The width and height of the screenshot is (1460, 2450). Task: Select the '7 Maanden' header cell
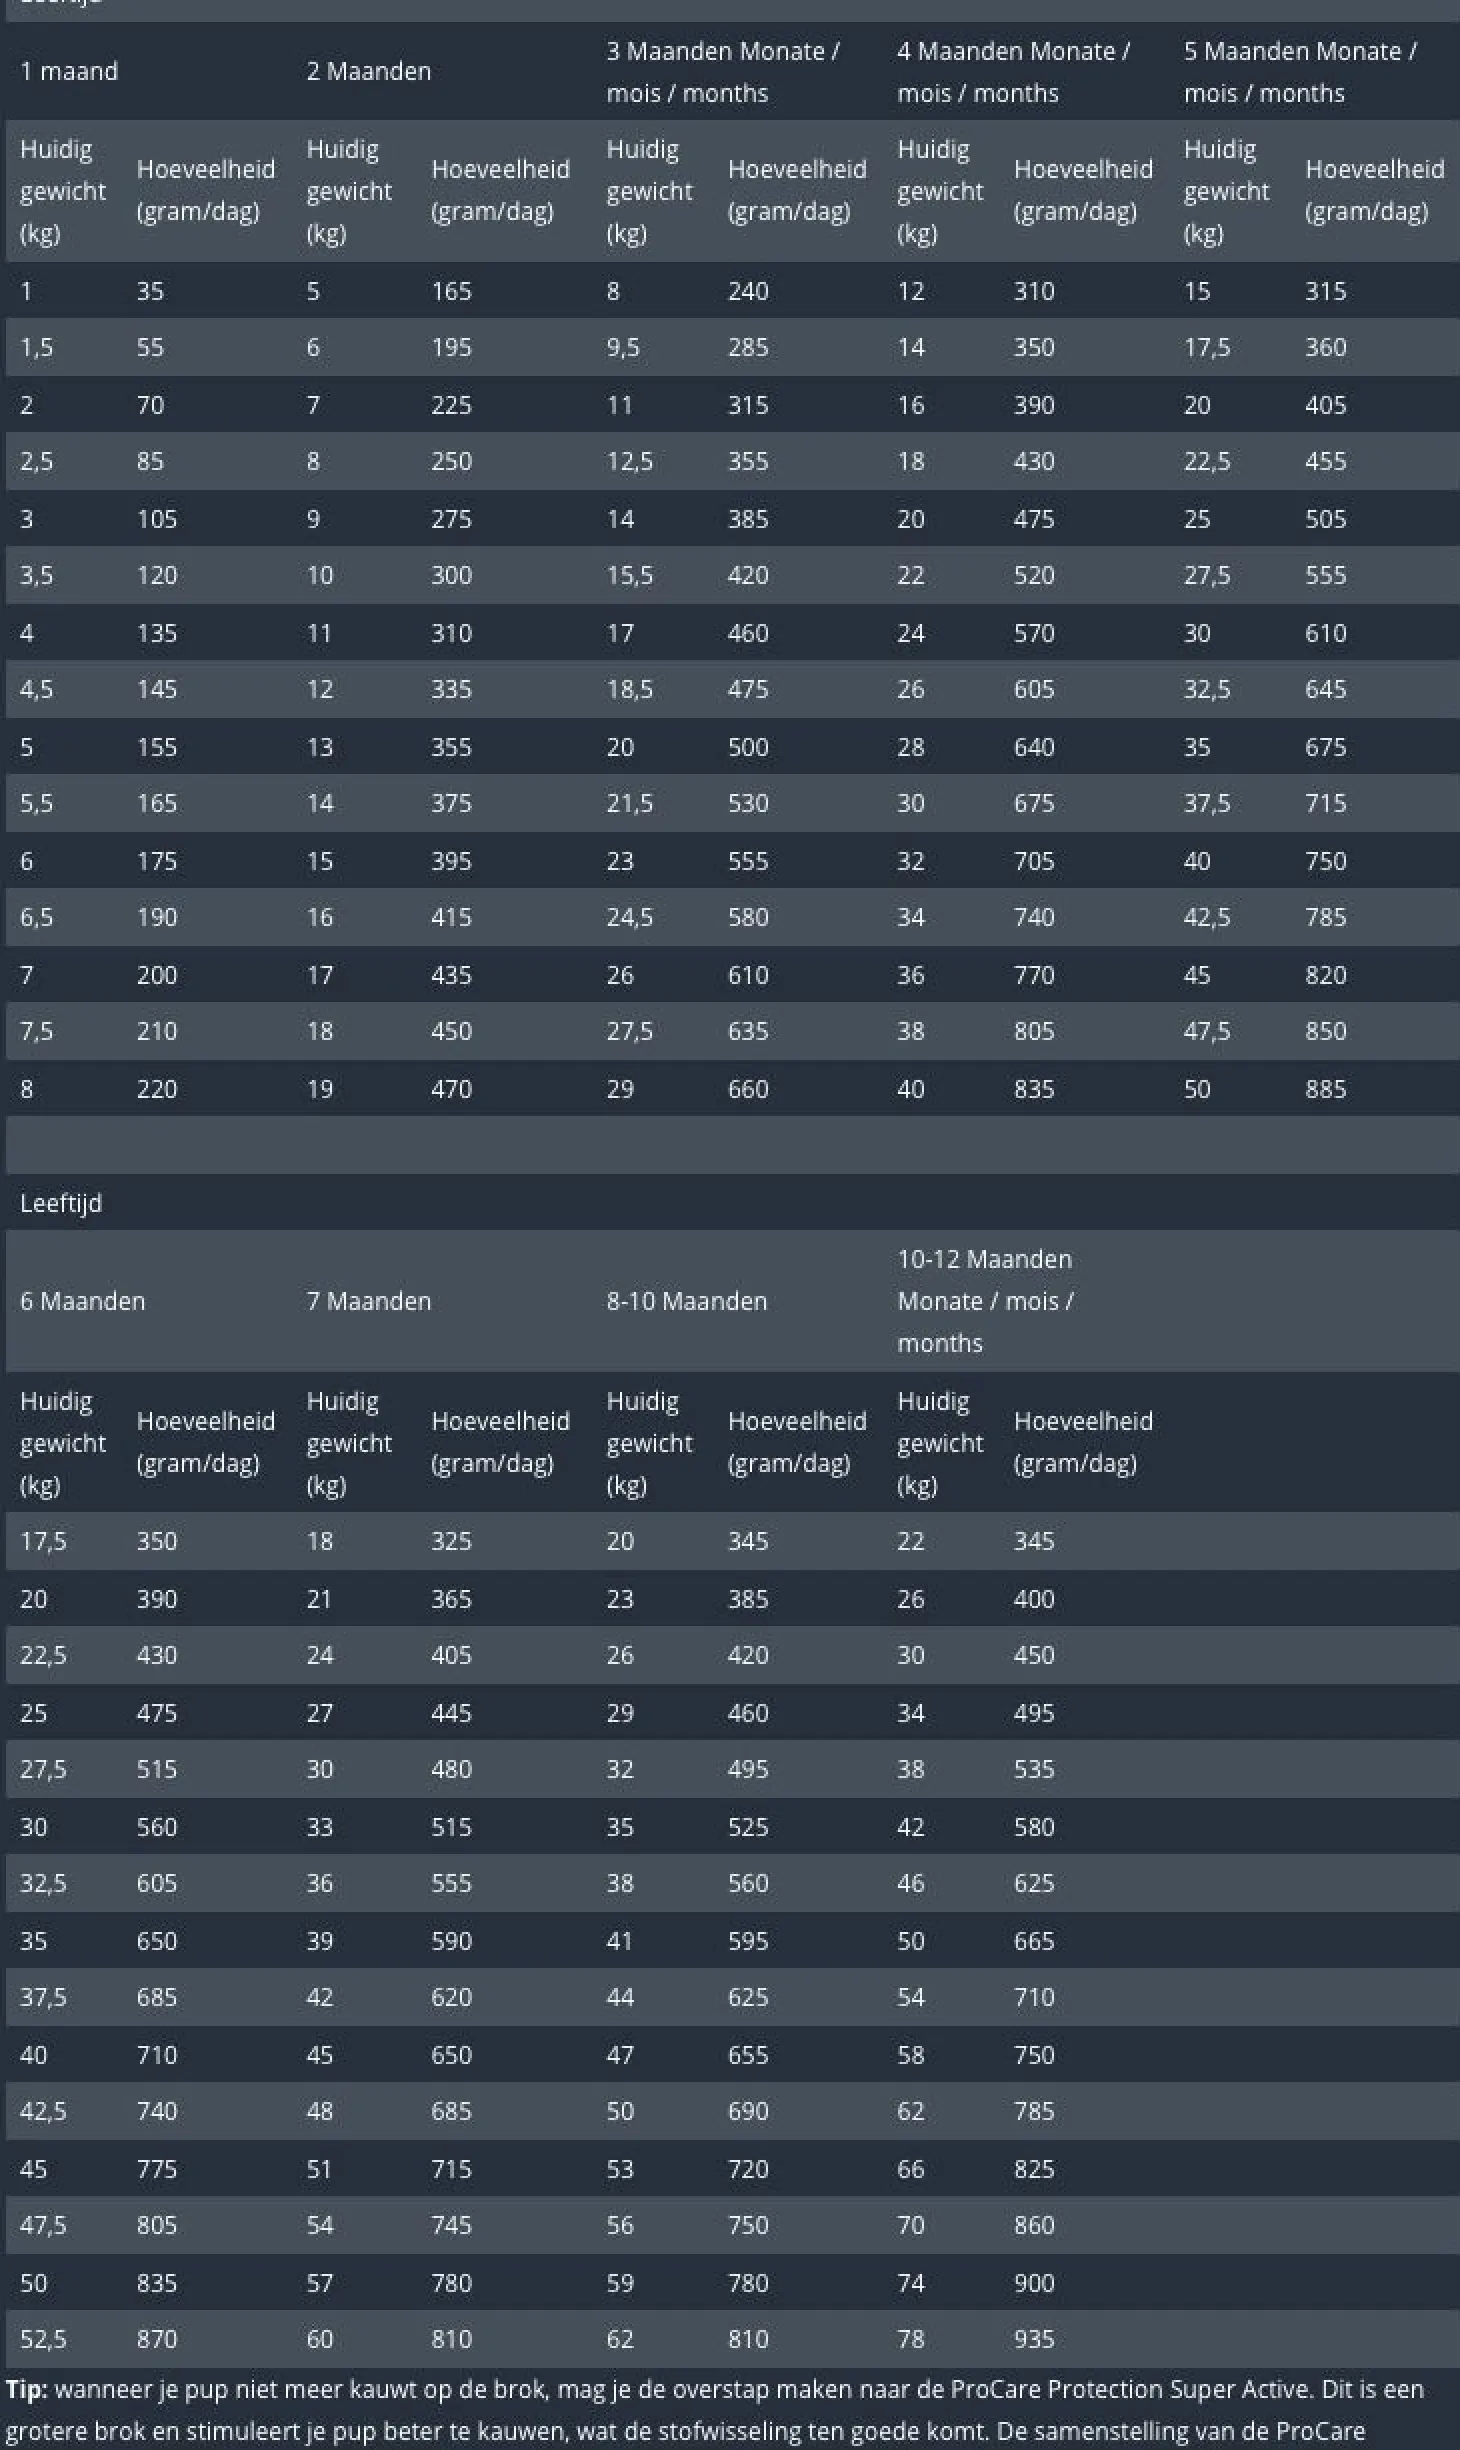tap(369, 1301)
